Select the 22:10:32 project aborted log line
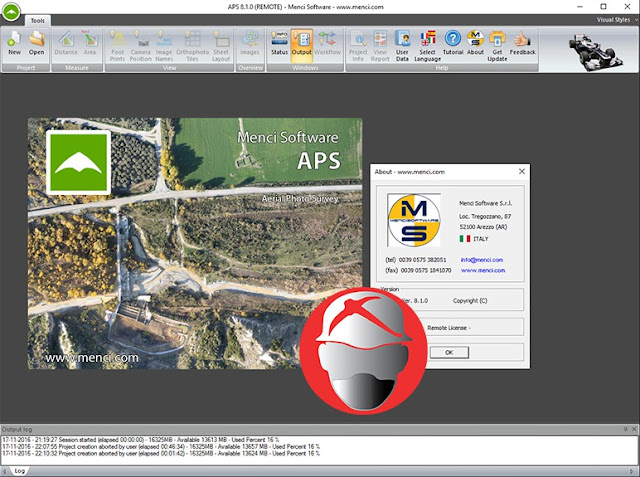Image resolution: width=640 pixels, height=477 pixels. click(x=161, y=453)
